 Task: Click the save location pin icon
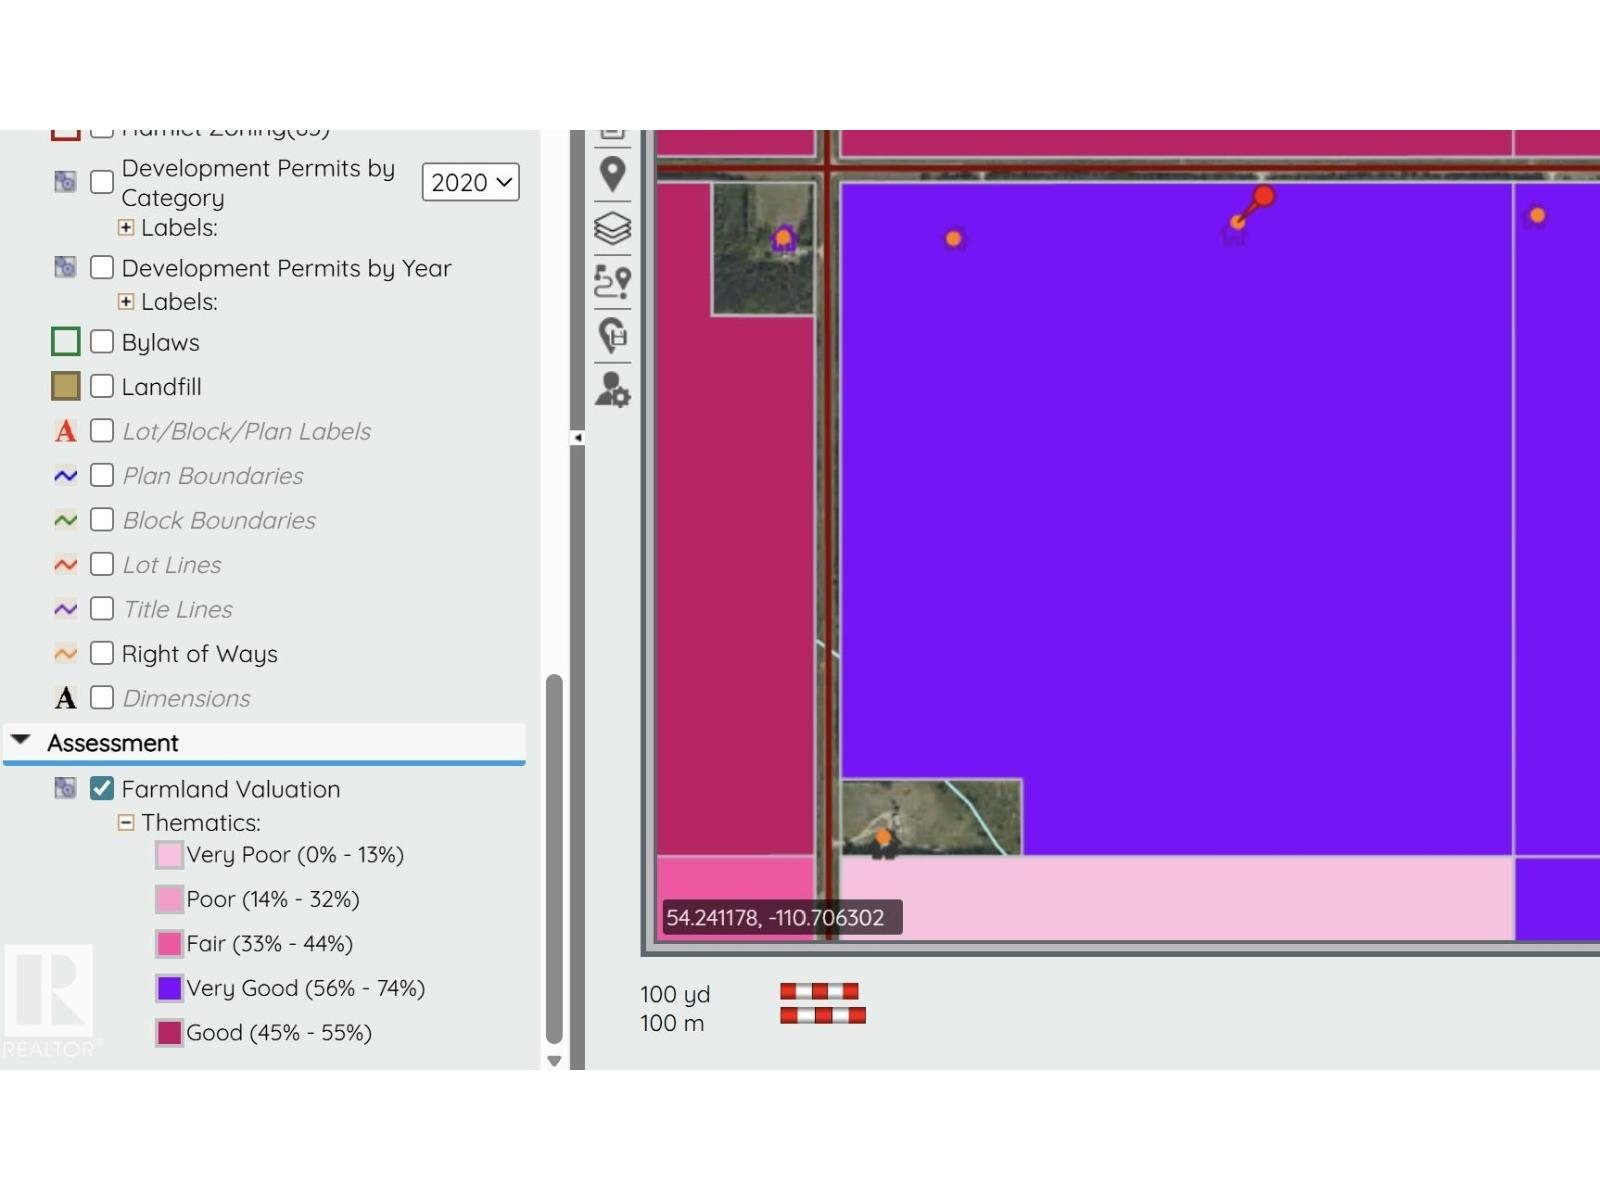tap(612, 335)
